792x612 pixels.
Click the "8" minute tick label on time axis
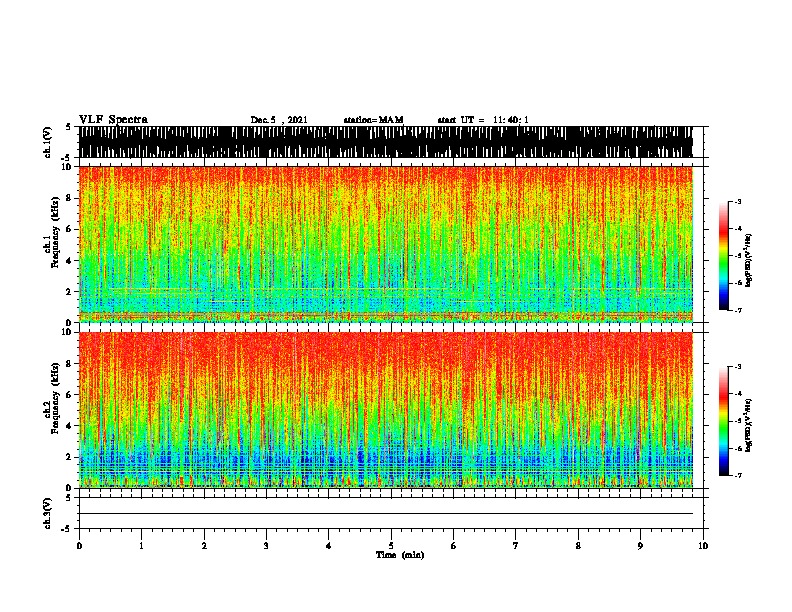(578, 546)
